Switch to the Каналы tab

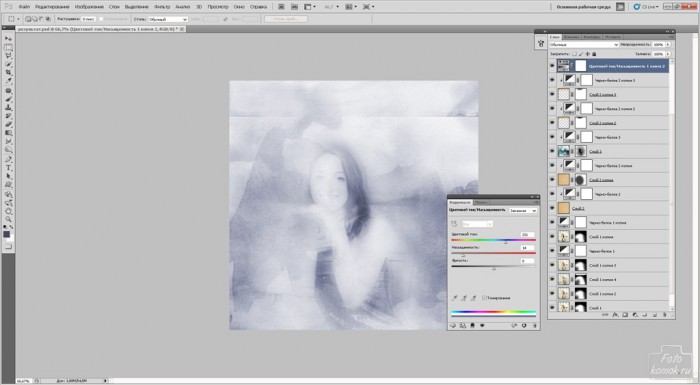(571, 37)
